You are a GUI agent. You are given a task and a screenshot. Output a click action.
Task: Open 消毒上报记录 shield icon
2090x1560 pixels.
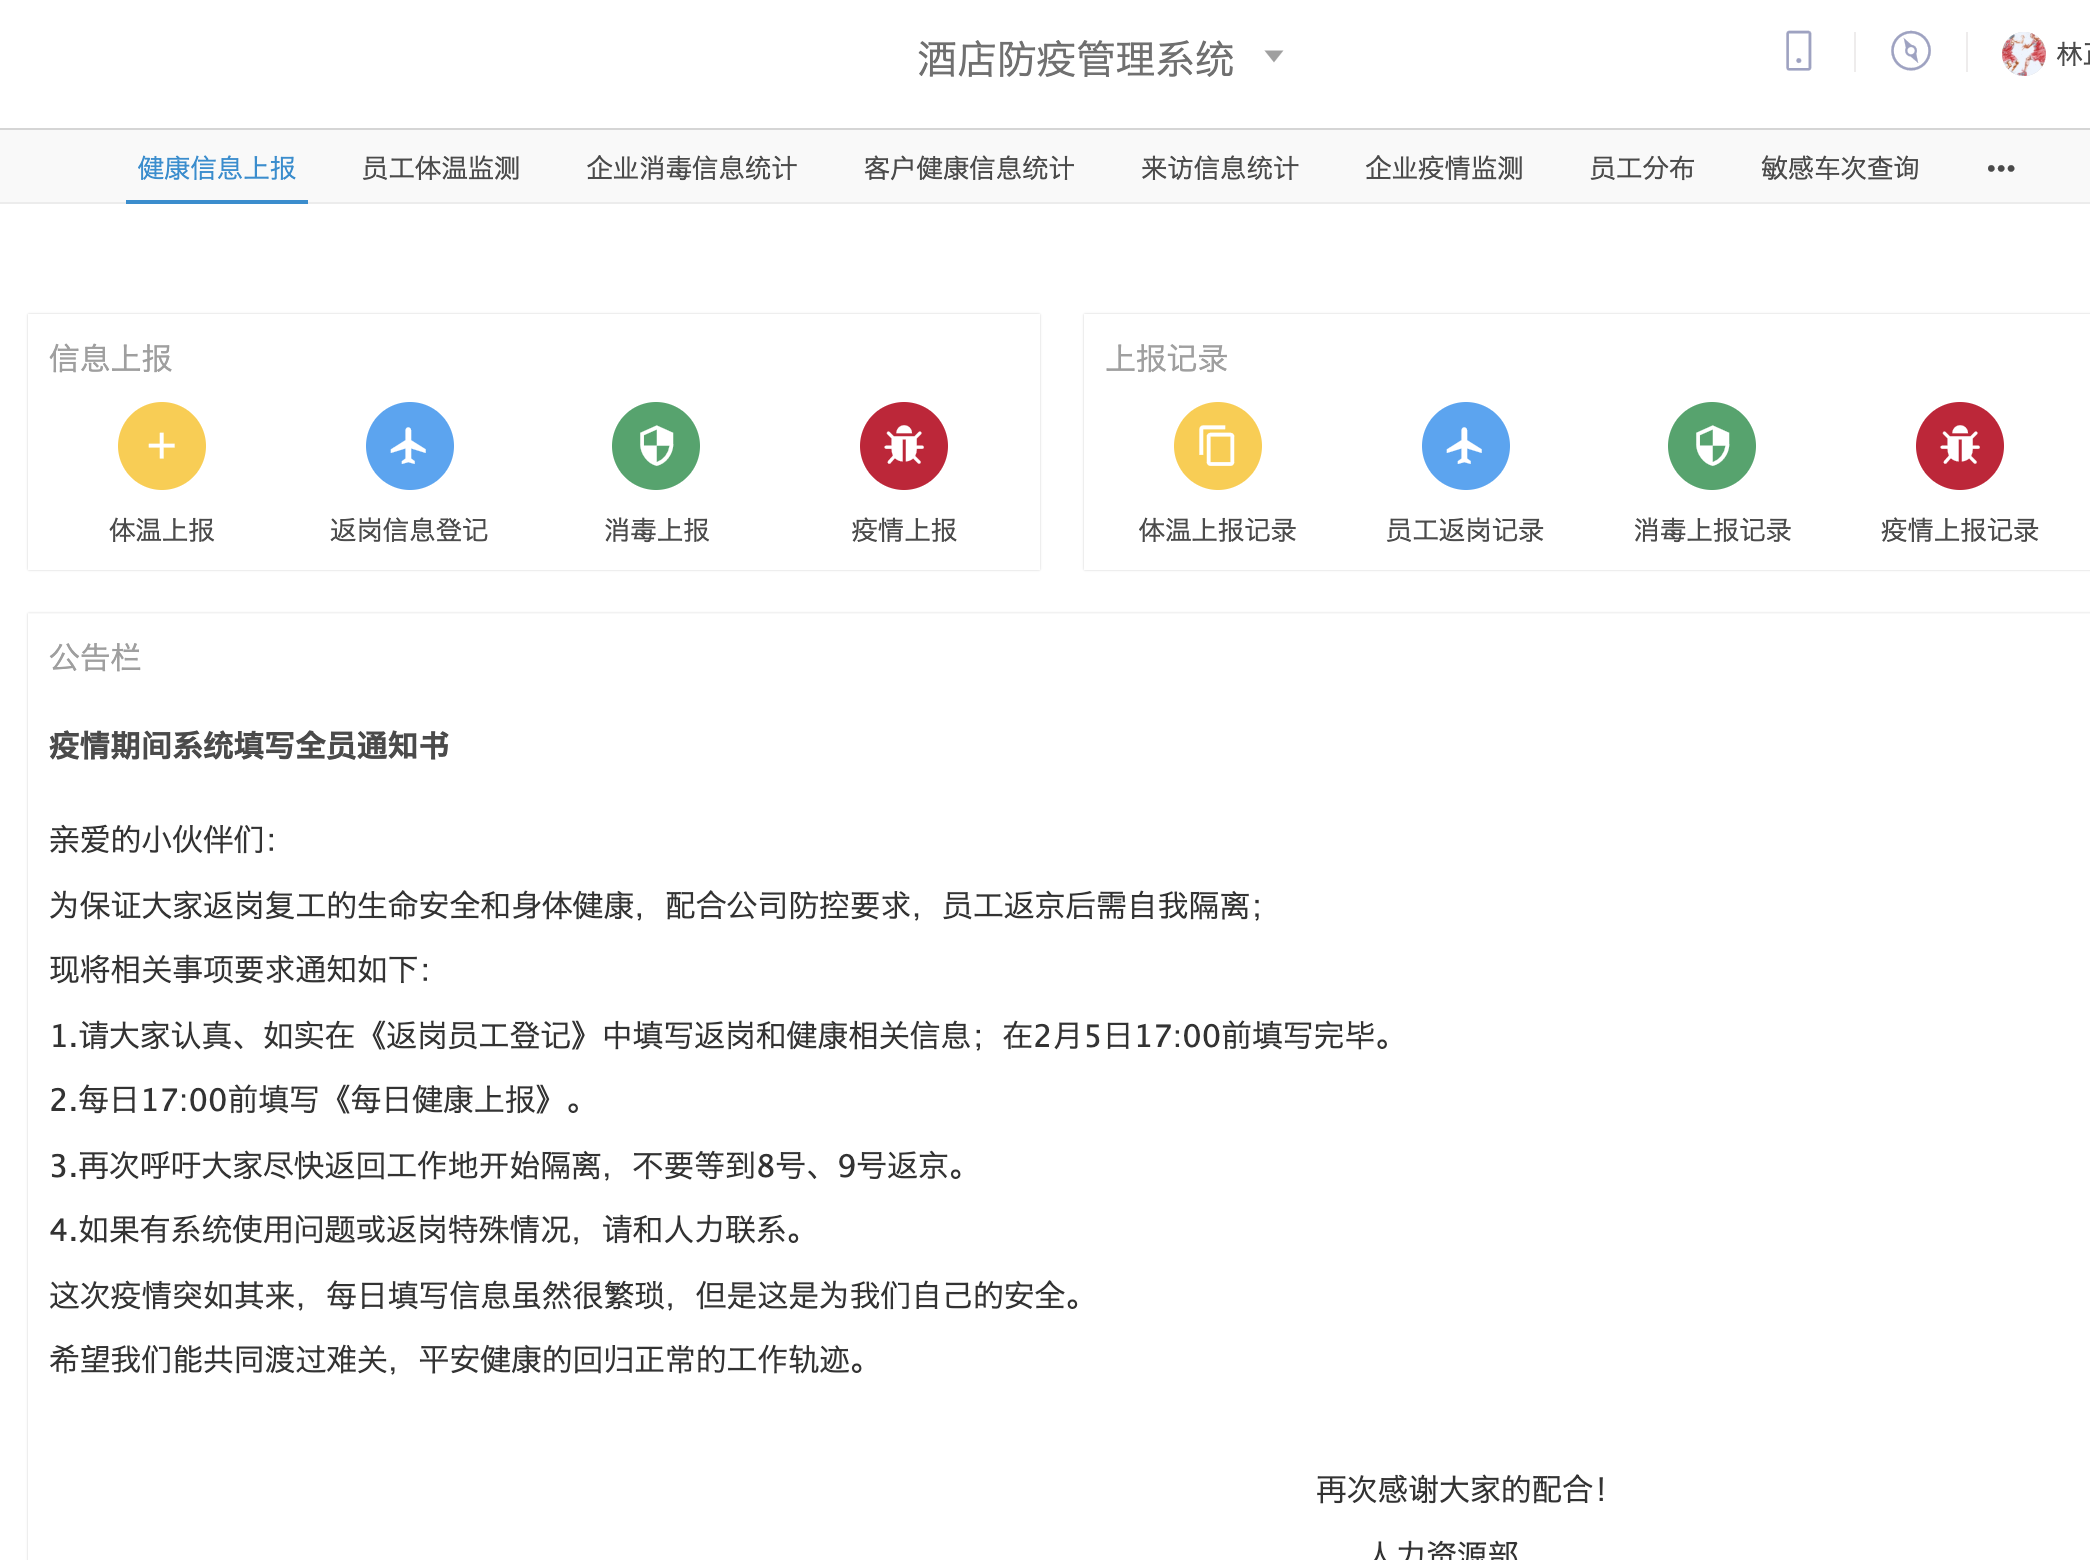1712,446
